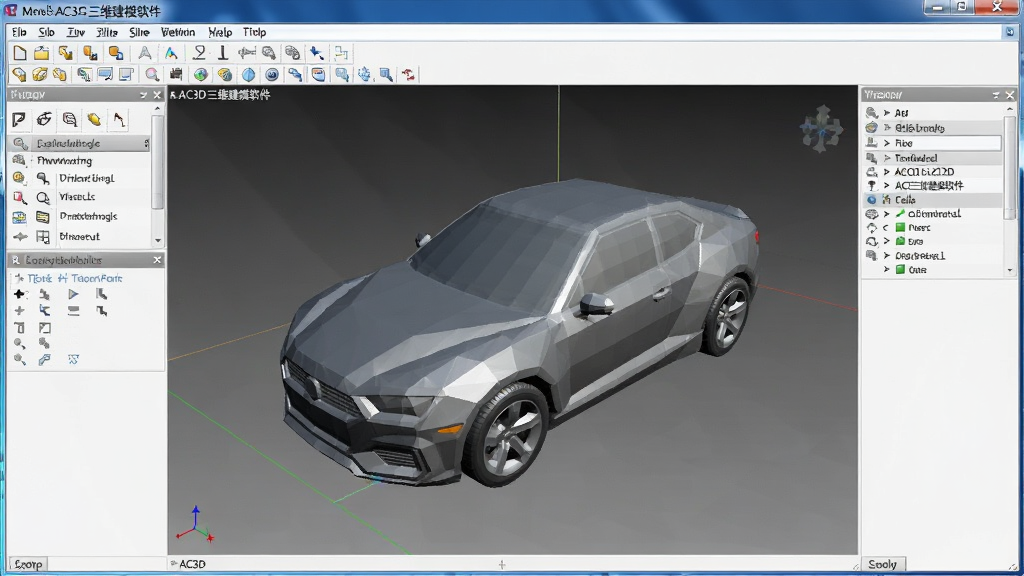This screenshot has height=576, width=1024.
Task: Select the highlighted first row in left tool list
Action: click(79, 143)
